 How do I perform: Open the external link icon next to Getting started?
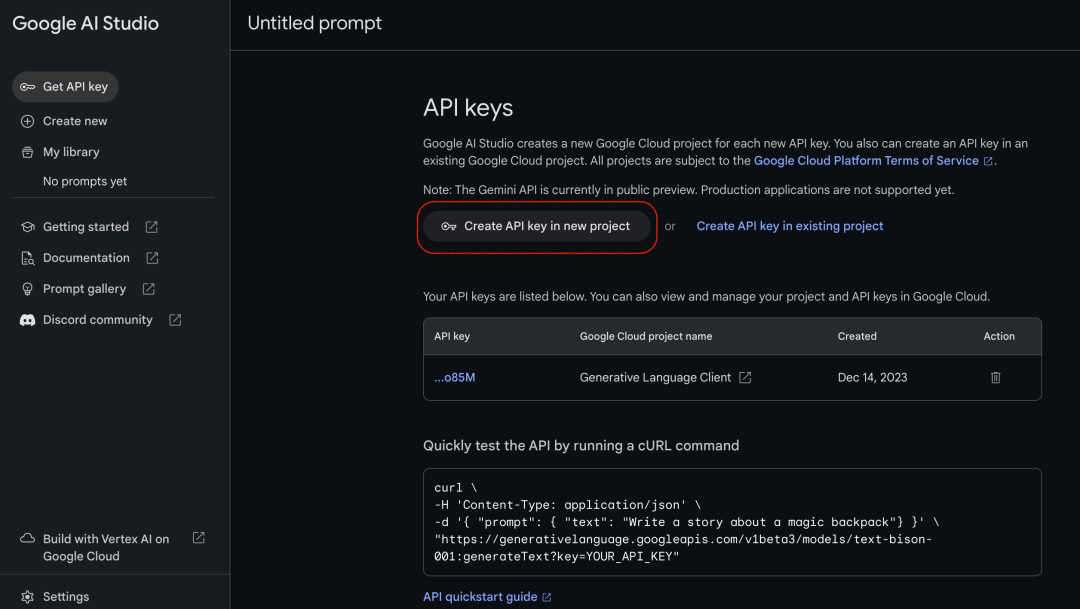pyautogui.click(x=152, y=227)
